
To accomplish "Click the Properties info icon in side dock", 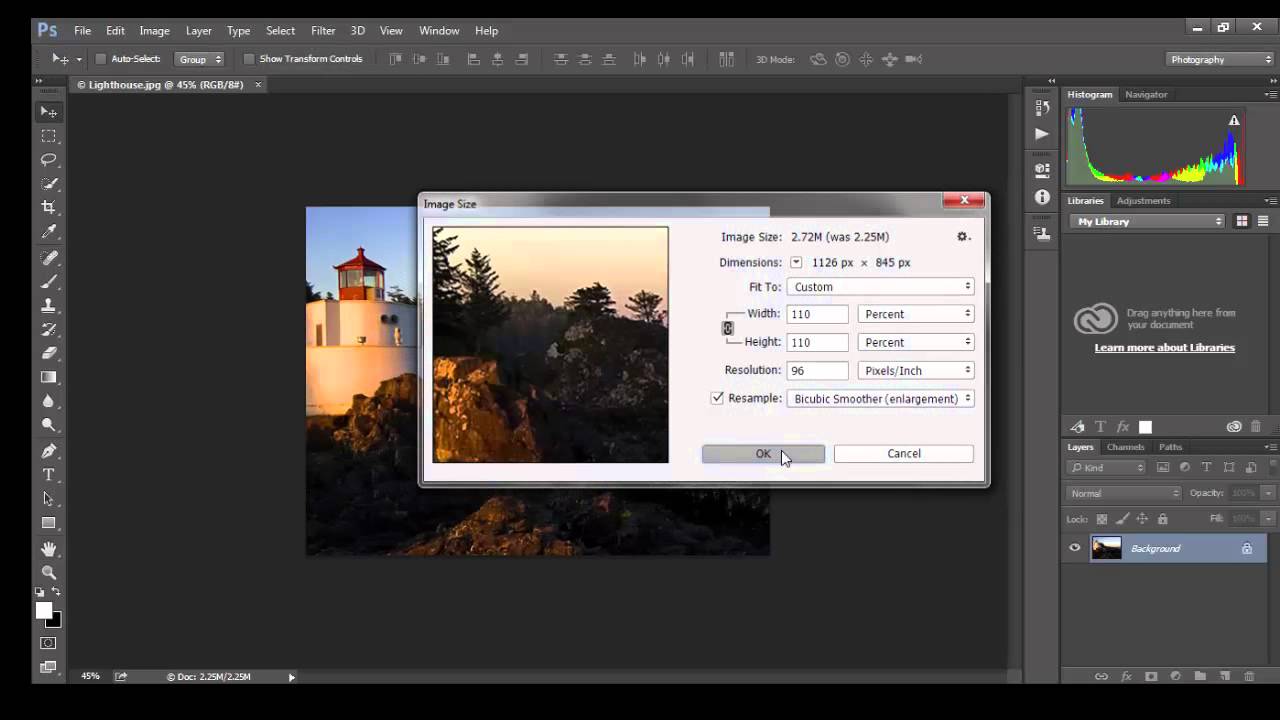I will 1042,198.
